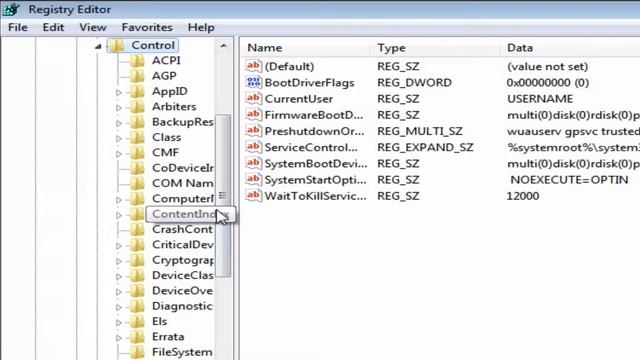This screenshot has height=360, width=640.
Task: Select the AGP registry key
Action: tap(164, 76)
